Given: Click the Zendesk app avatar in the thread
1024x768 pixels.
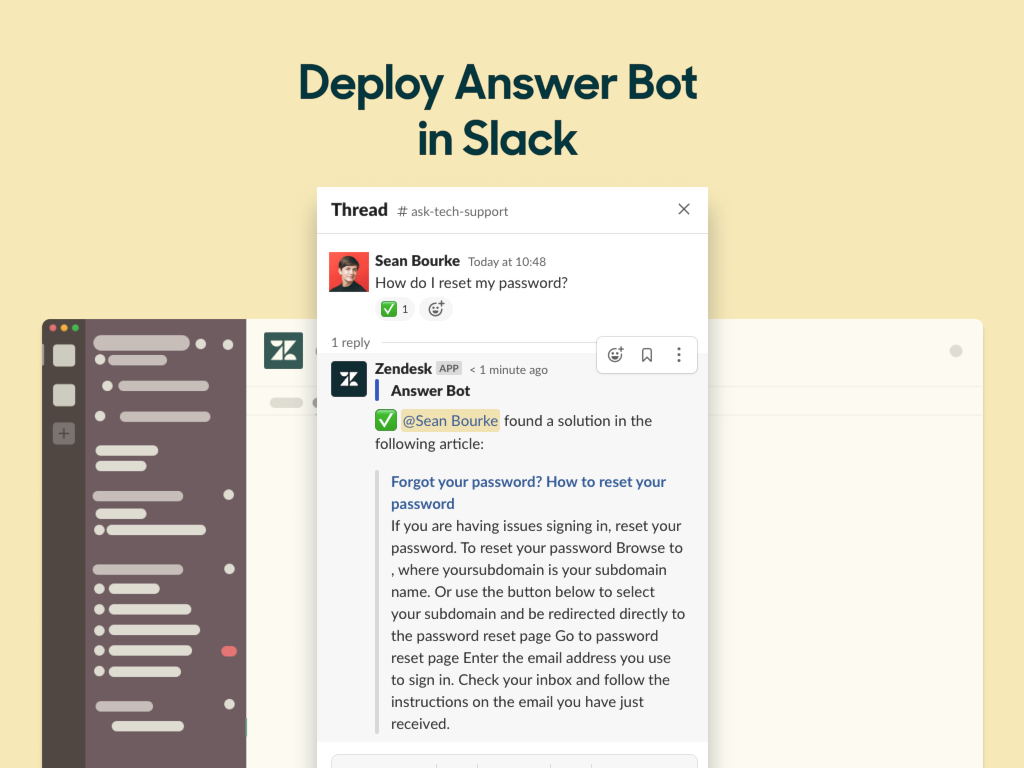Looking at the screenshot, I should pyautogui.click(x=349, y=379).
